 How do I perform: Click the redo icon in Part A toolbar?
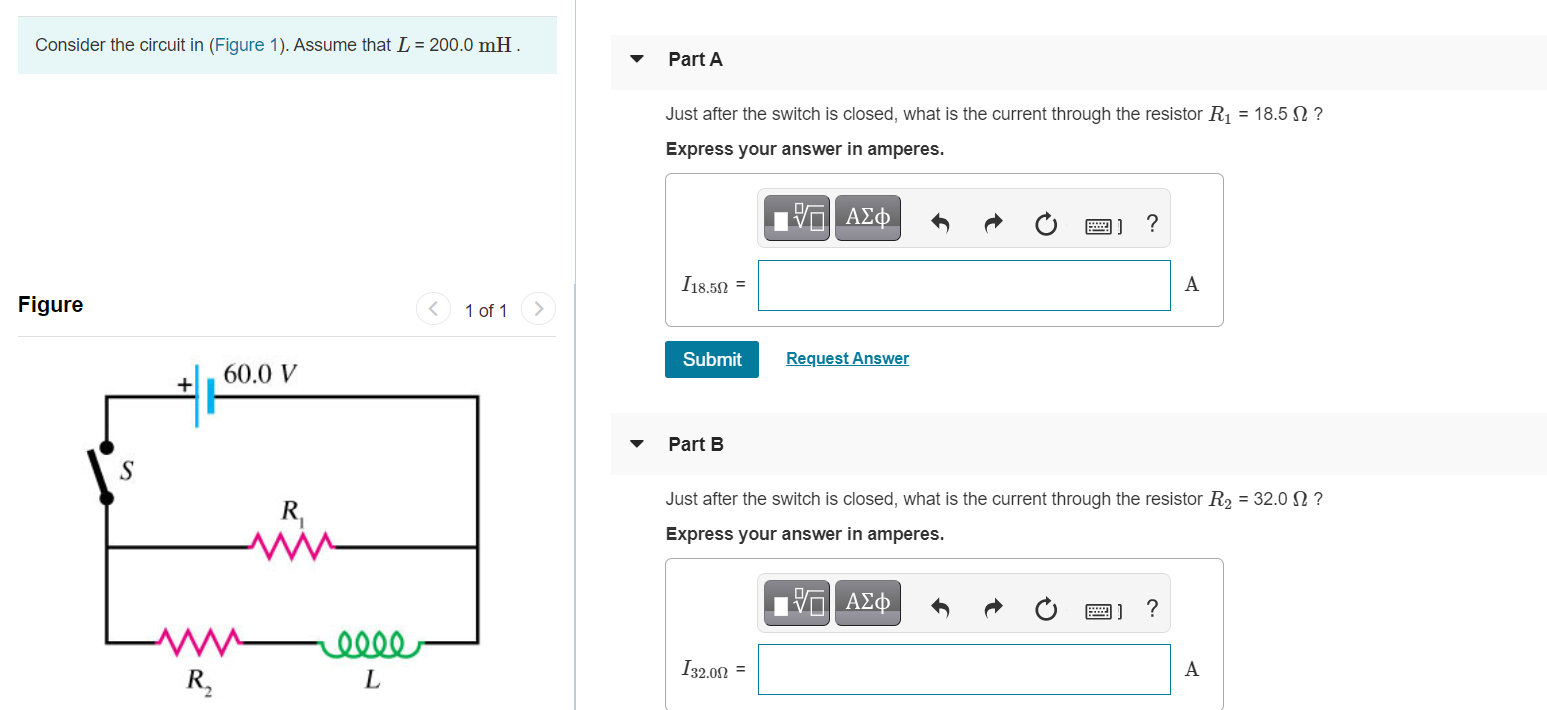pos(992,223)
